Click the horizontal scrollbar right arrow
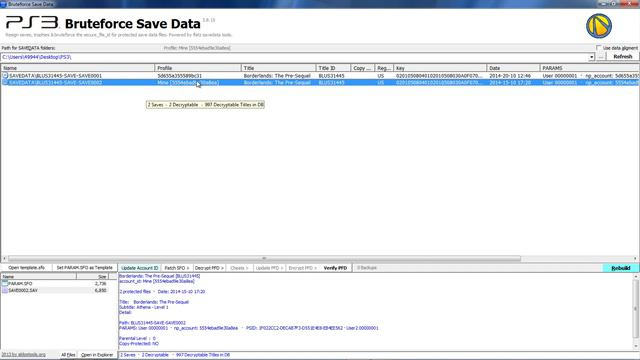 click(x=636, y=258)
